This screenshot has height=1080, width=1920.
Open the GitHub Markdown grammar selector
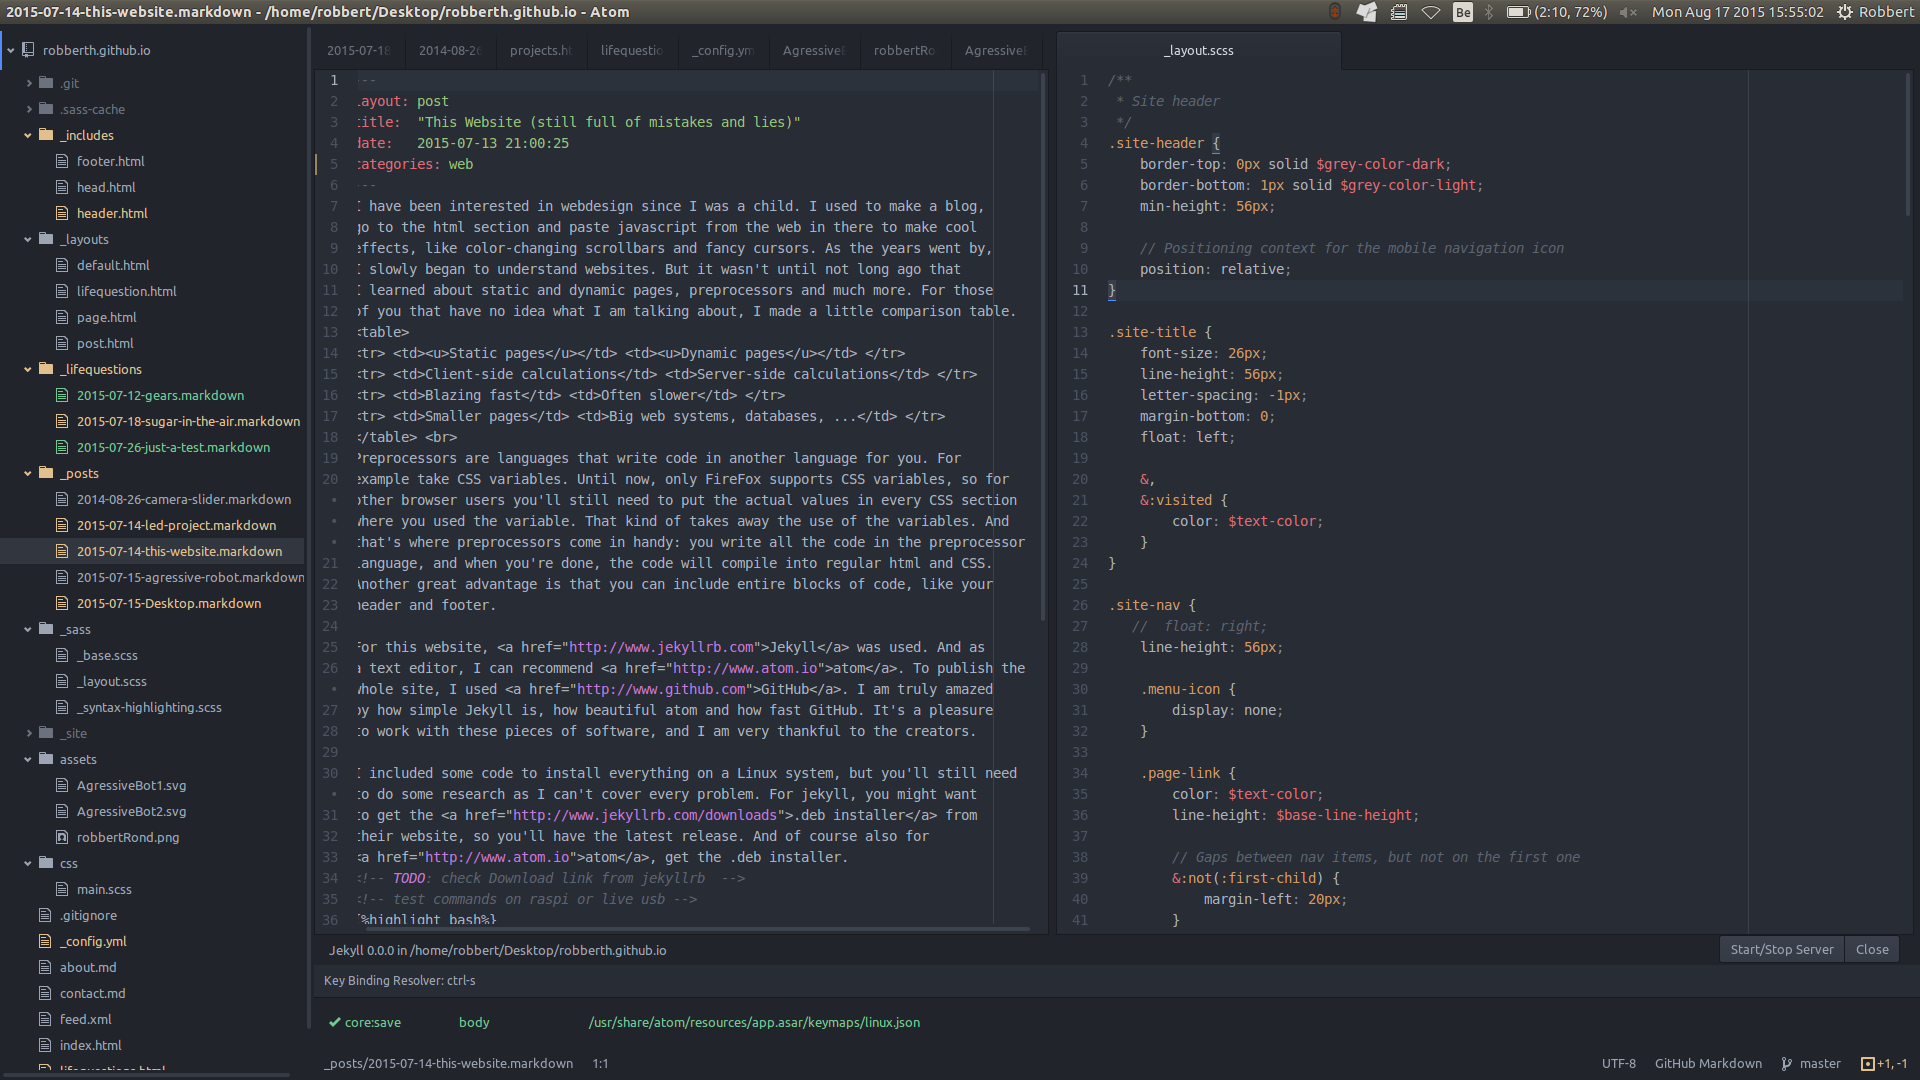coord(1708,1063)
